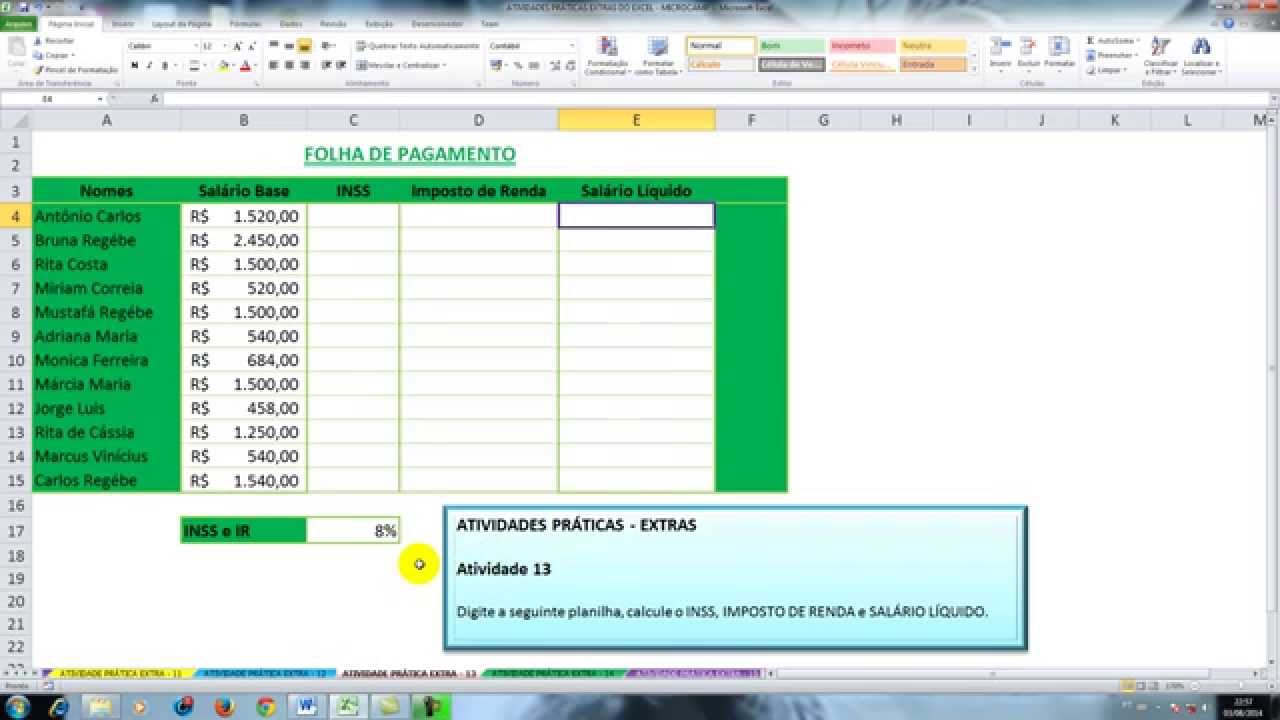The image size is (1280, 720).
Task: Click the Formatação Condicional icon
Action: point(606,47)
